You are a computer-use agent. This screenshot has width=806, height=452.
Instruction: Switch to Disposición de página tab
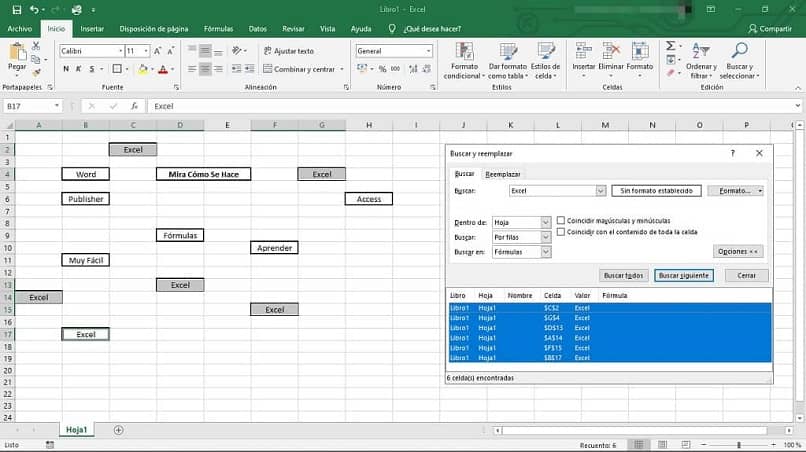[154, 29]
